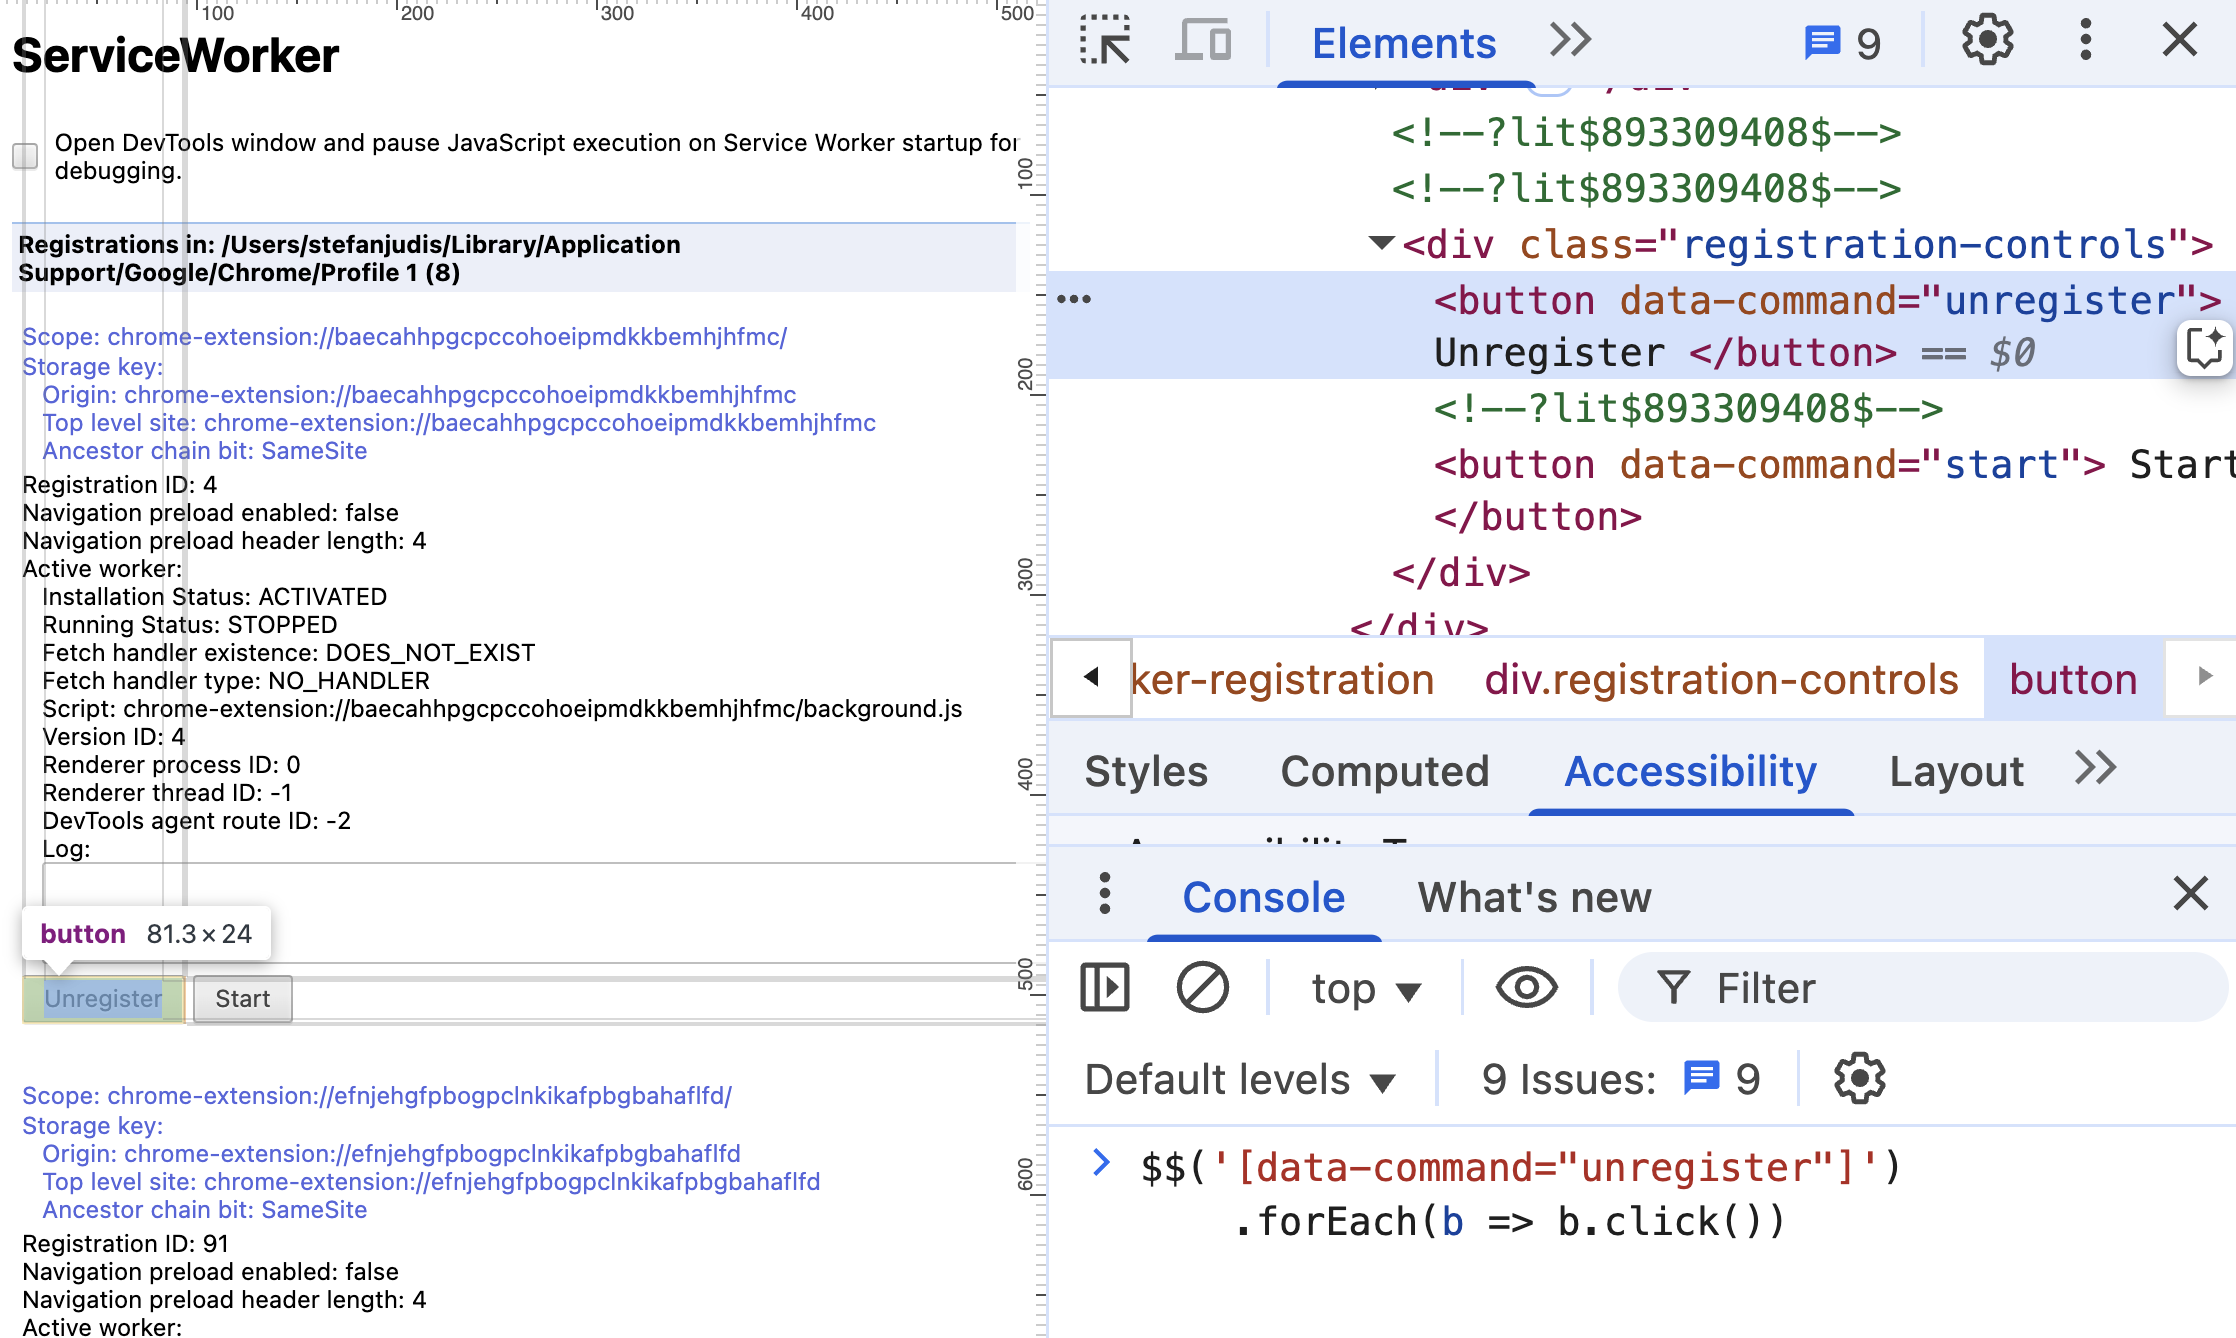This screenshot has height=1338, width=2236.
Task: Click the Start button
Action: (242, 999)
